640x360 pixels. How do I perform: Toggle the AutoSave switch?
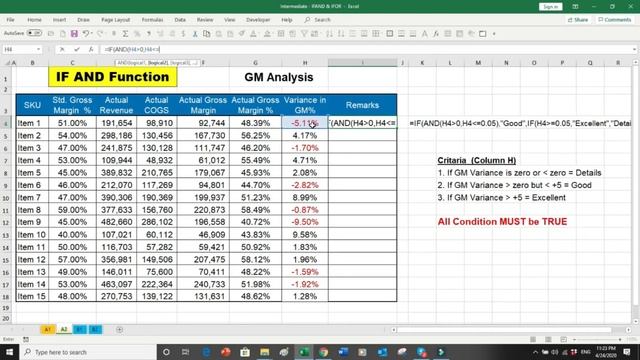click(35, 33)
